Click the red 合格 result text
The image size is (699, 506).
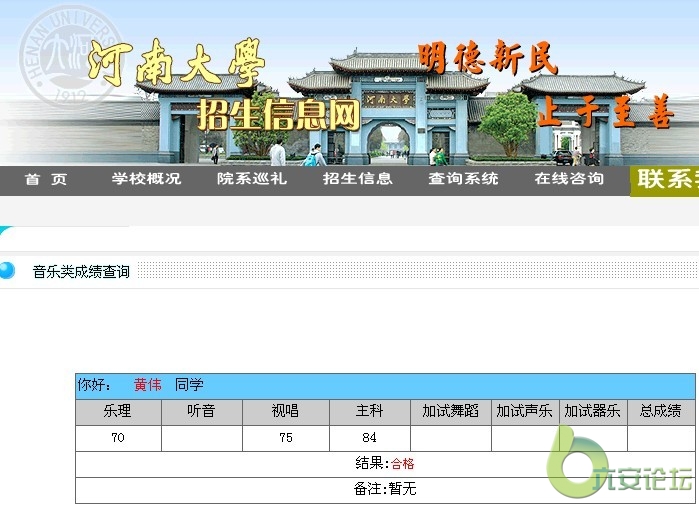coord(402,464)
